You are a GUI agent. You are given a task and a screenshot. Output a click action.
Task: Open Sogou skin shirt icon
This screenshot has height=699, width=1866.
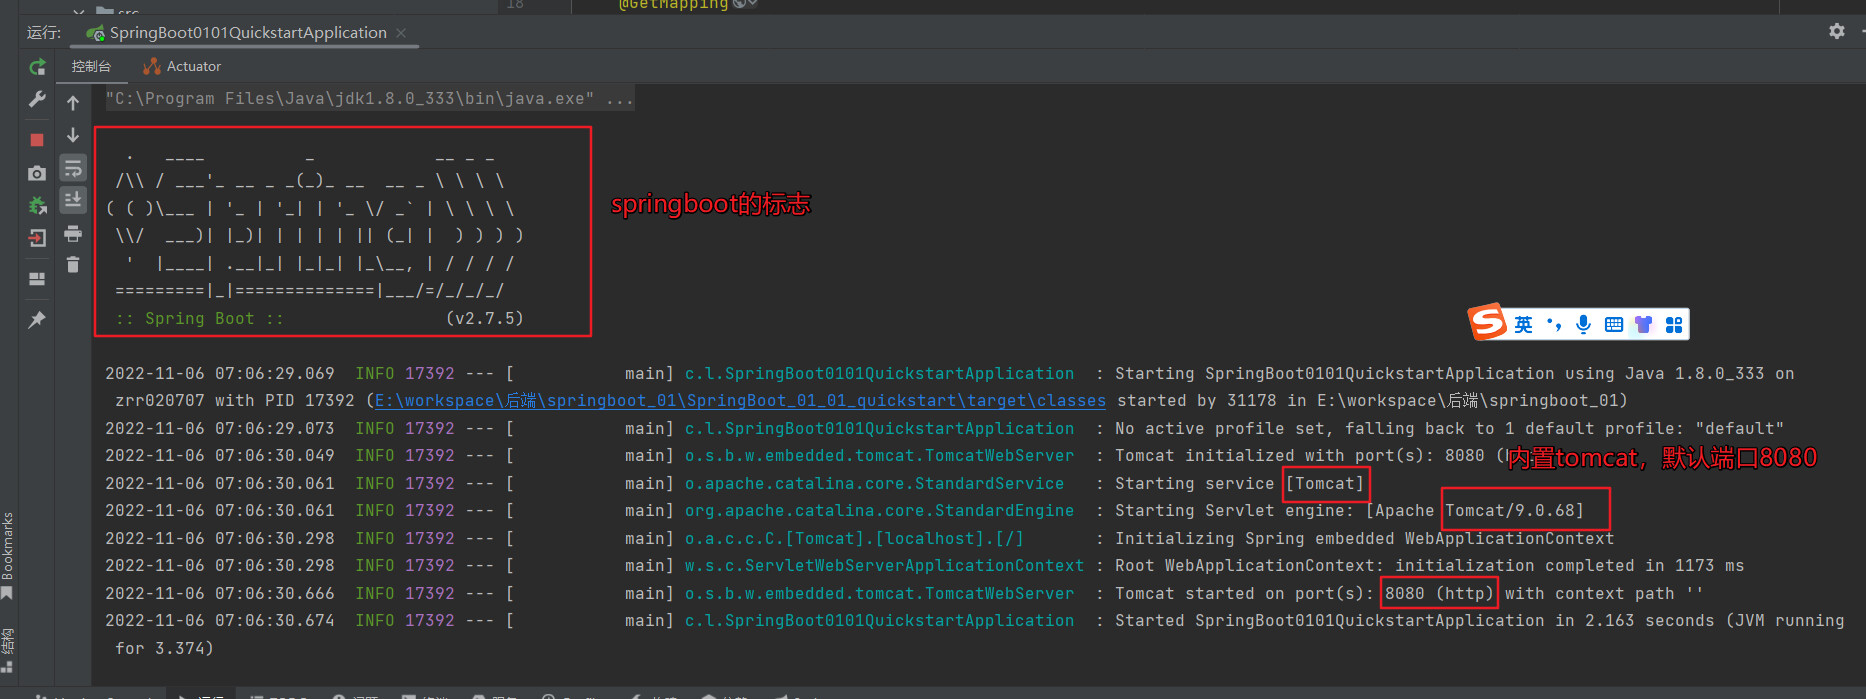tap(1643, 324)
